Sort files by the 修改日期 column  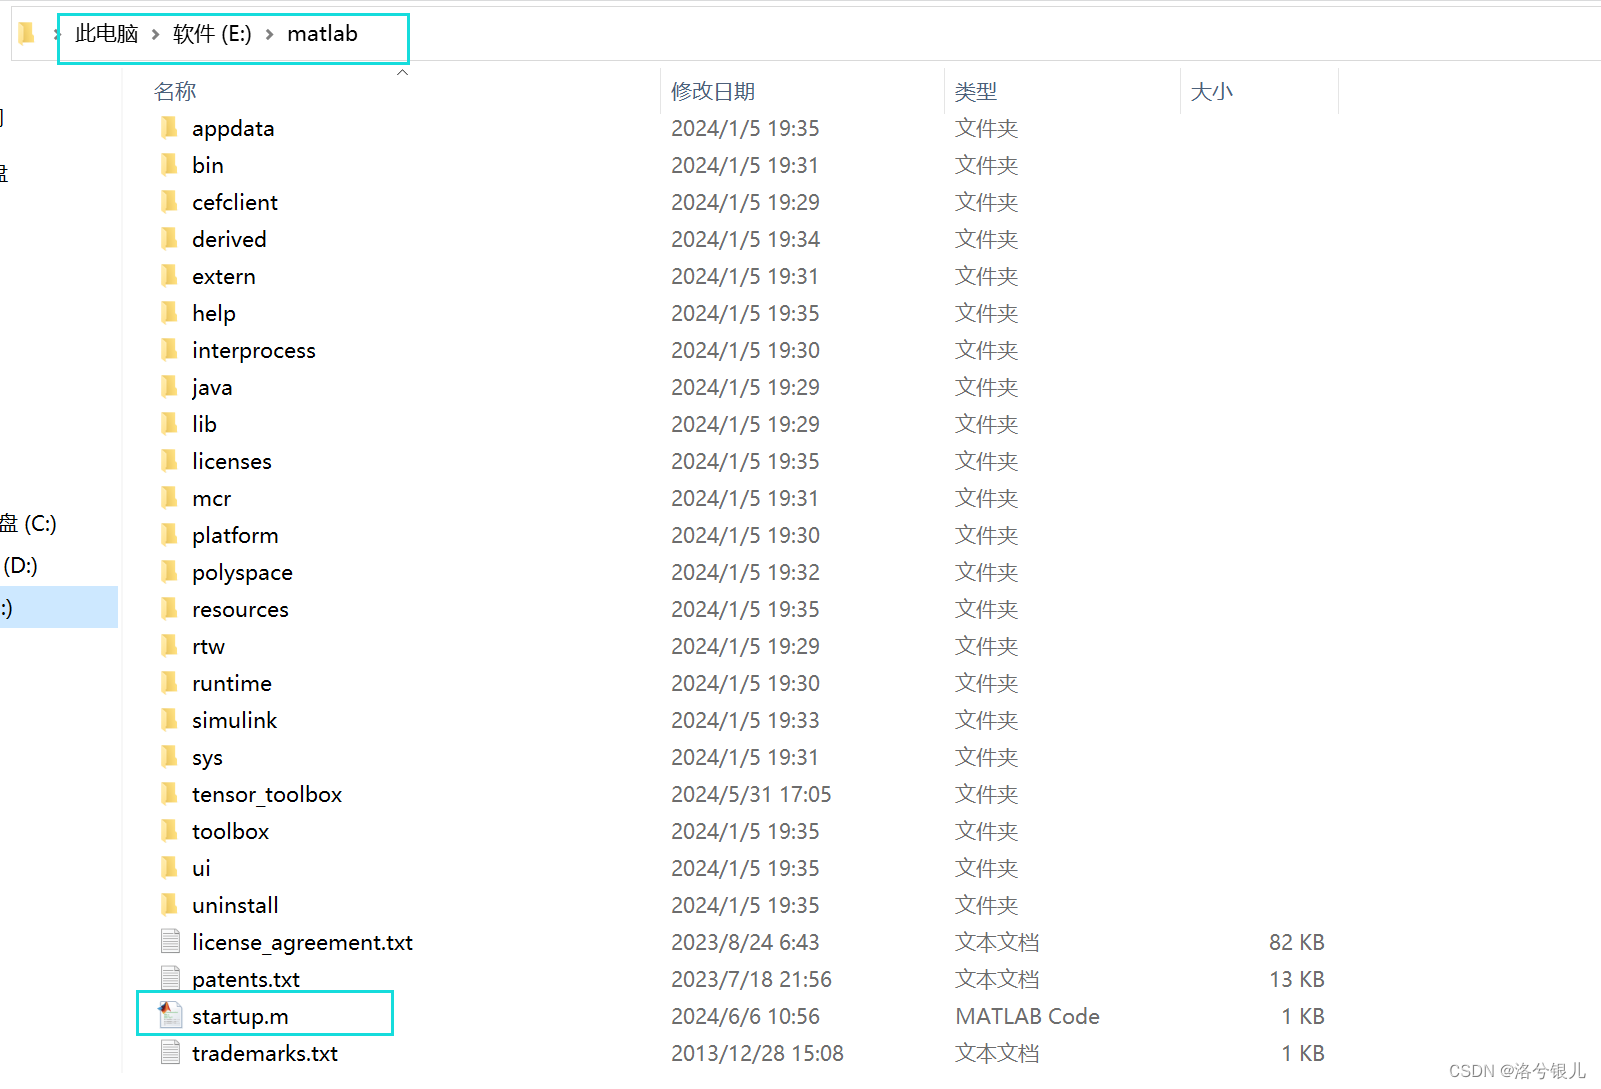(x=713, y=91)
